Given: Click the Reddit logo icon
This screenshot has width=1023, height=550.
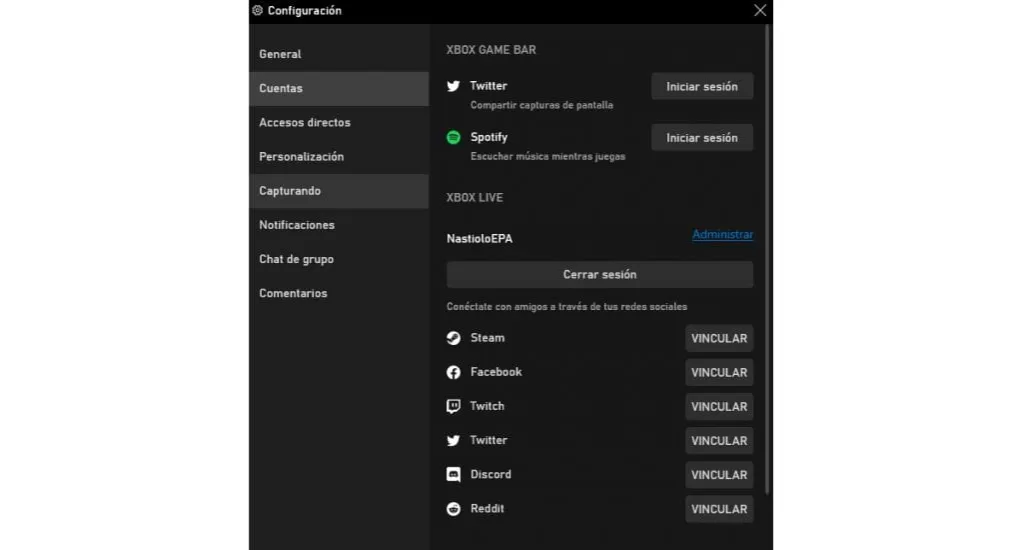Looking at the screenshot, I should coord(453,509).
